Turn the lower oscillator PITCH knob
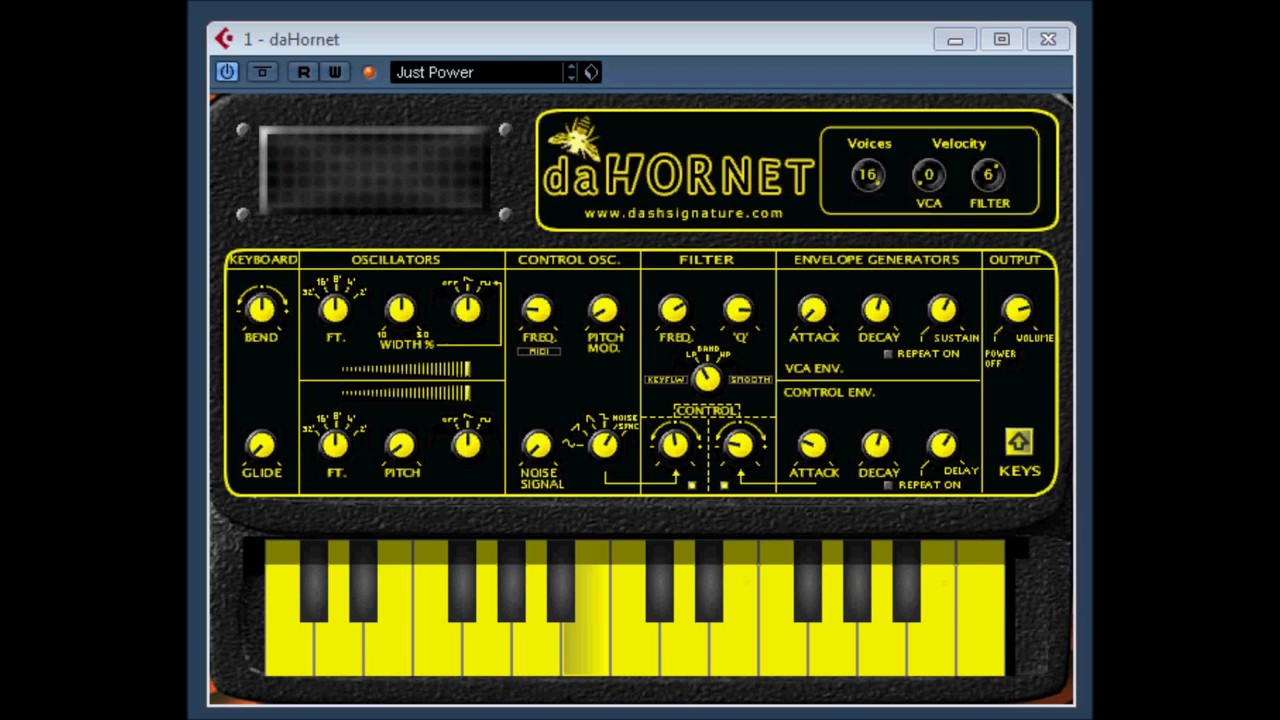This screenshot has height=720, width=1280. click(401, 445)
